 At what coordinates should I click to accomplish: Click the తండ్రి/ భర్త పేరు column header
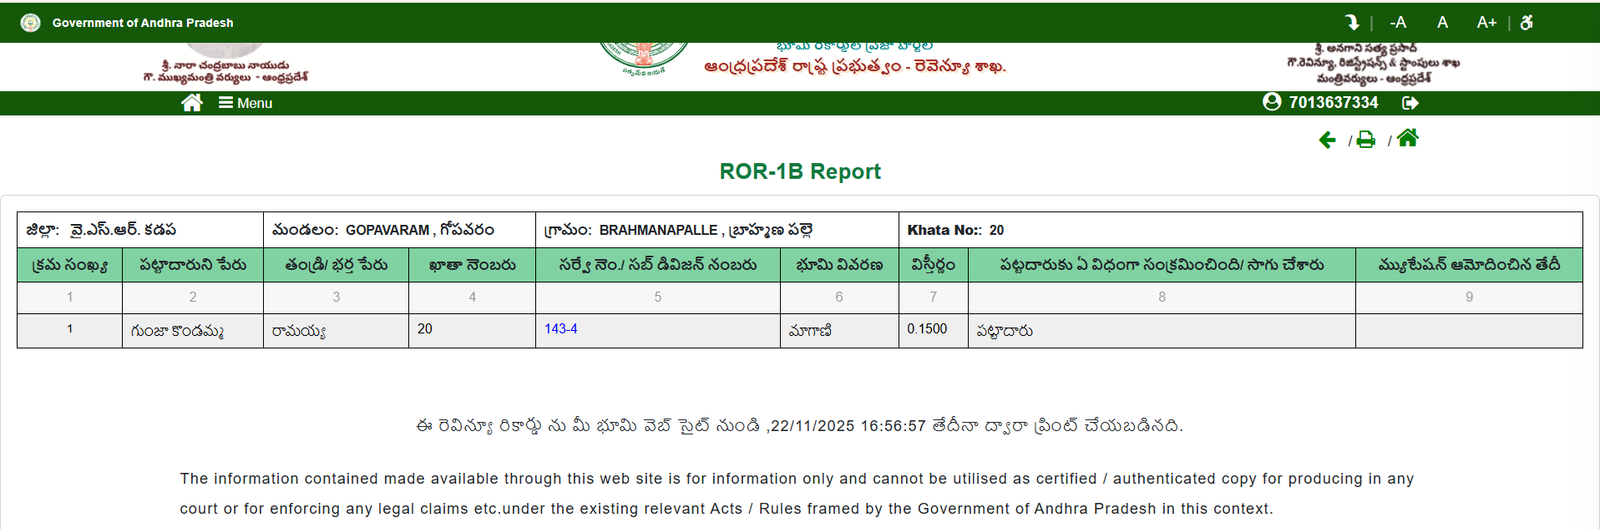pos(336,265)
